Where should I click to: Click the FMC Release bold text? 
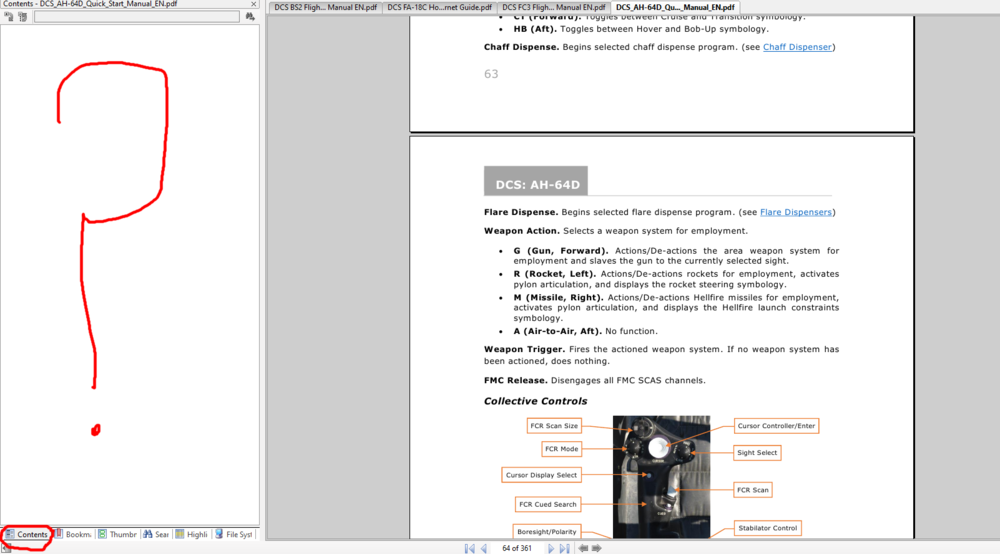pyautogui.click(x=515, y=381)
